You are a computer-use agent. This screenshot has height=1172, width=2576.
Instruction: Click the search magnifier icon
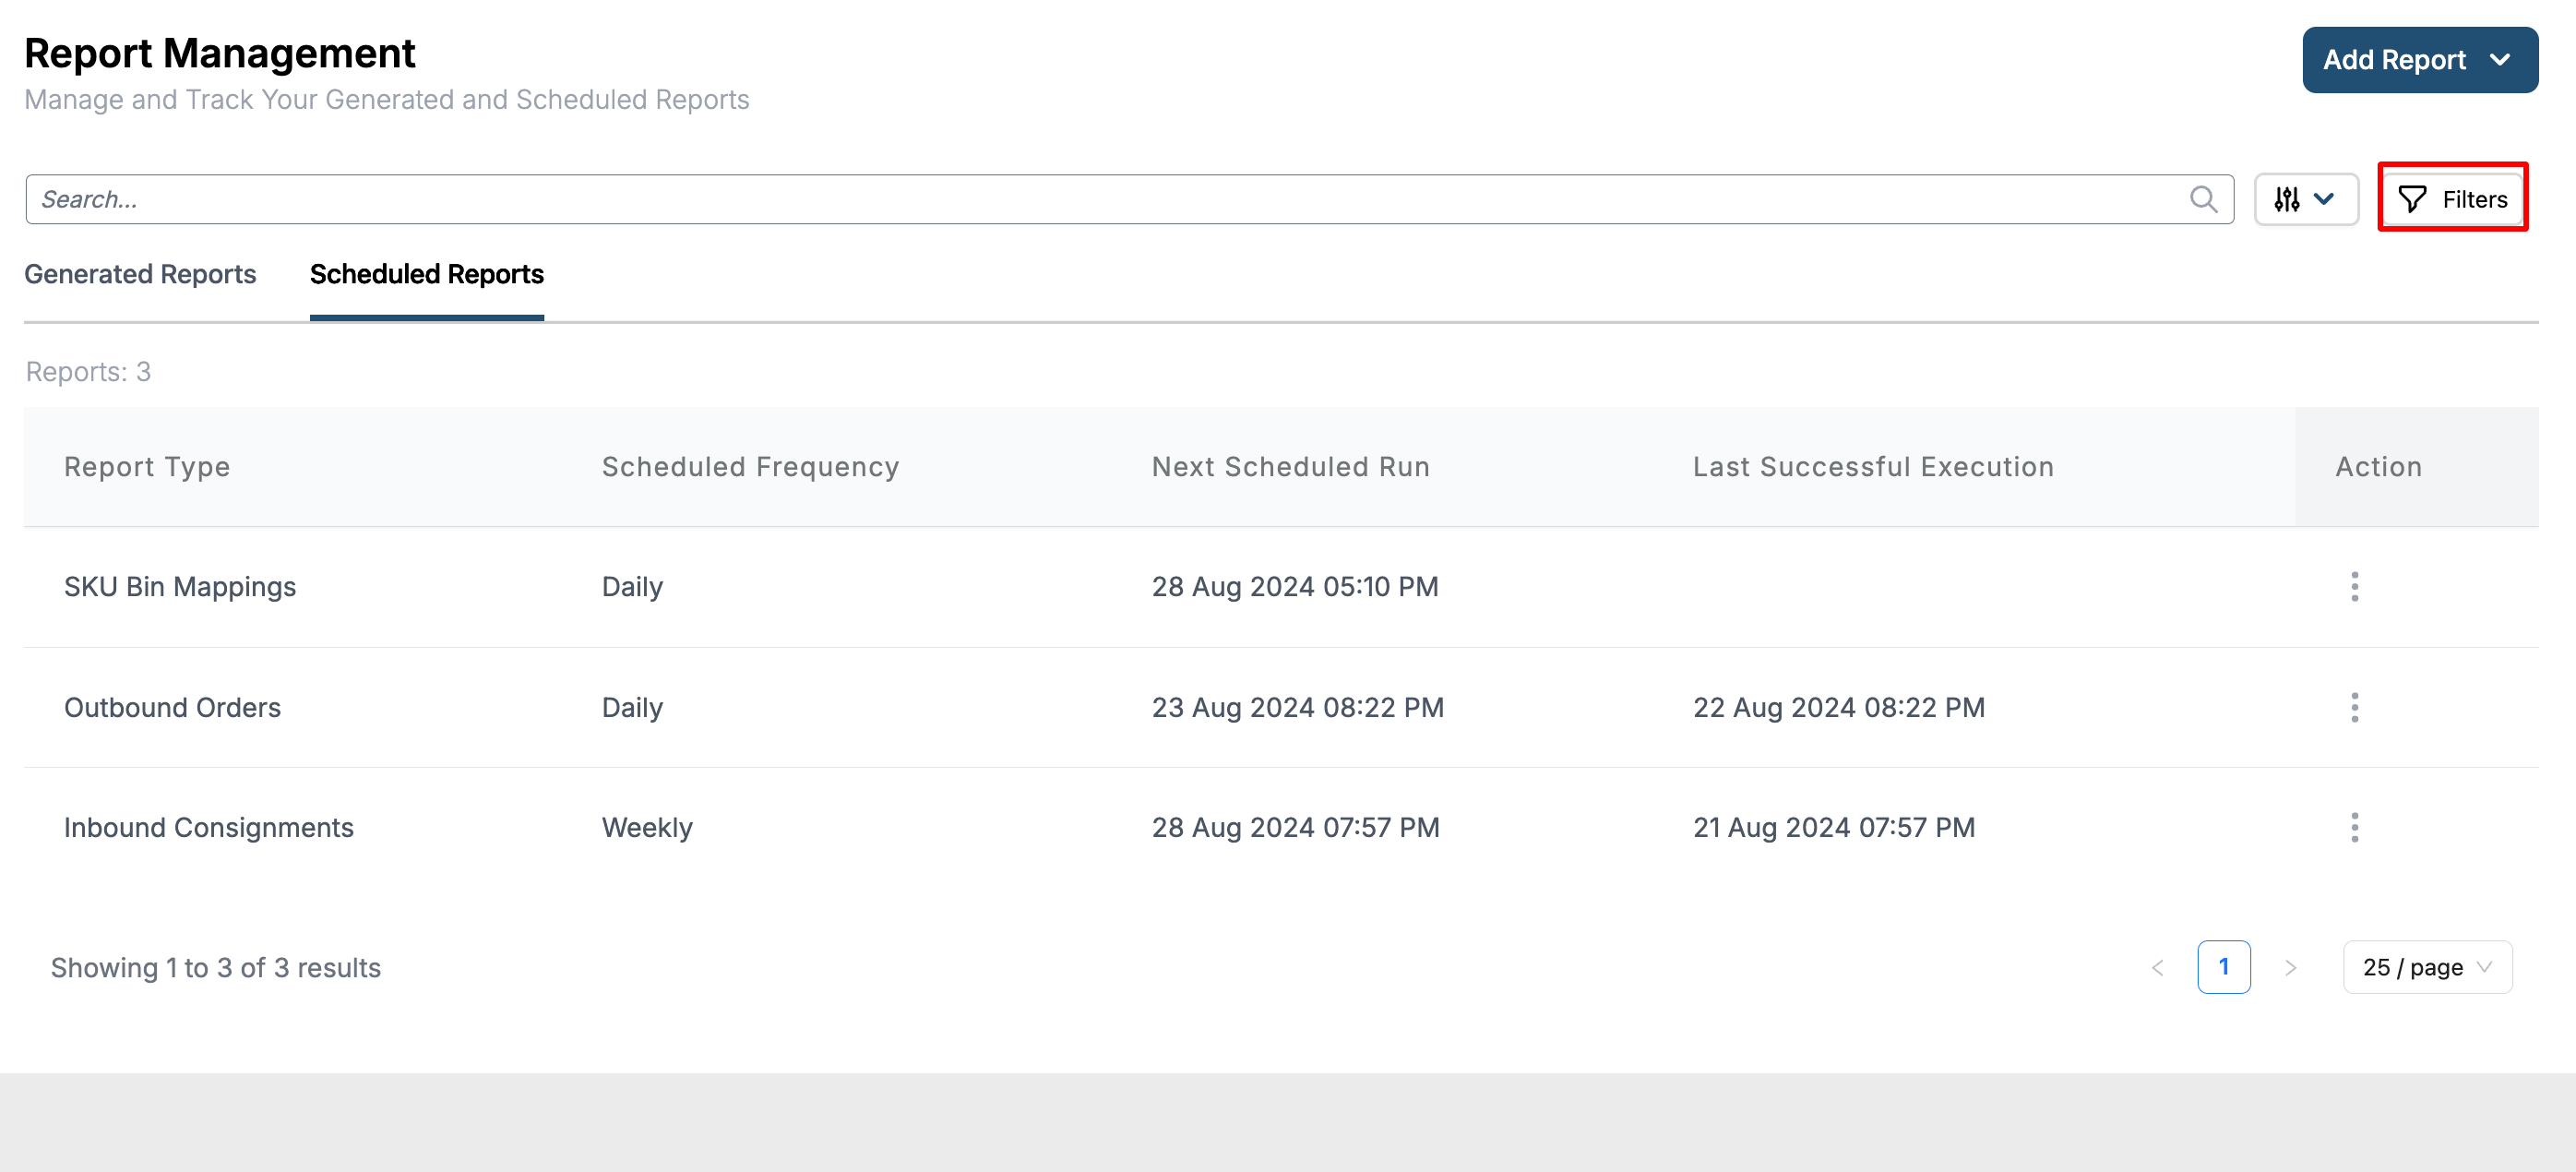coord(2203,199)
